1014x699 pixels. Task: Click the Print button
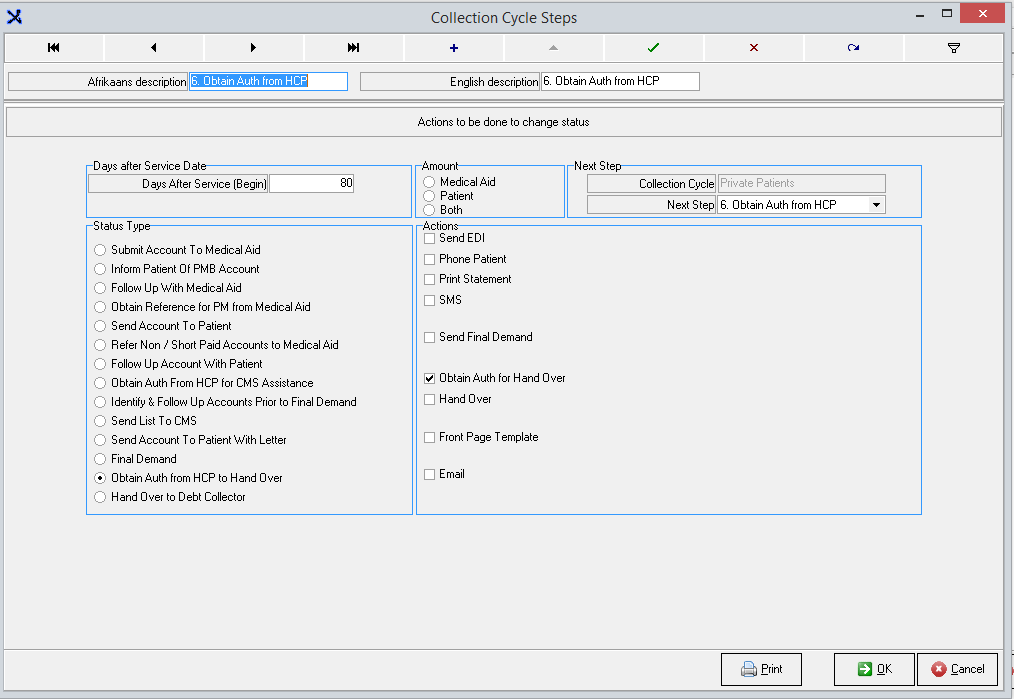click(761, 669)
